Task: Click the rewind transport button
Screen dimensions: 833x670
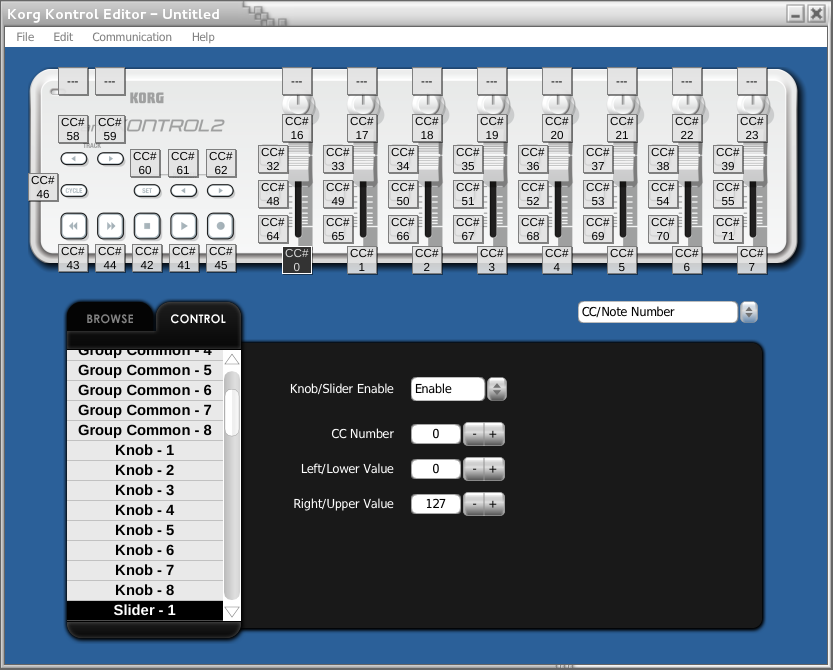Action: pyautogui.click(x=74, y=226)
